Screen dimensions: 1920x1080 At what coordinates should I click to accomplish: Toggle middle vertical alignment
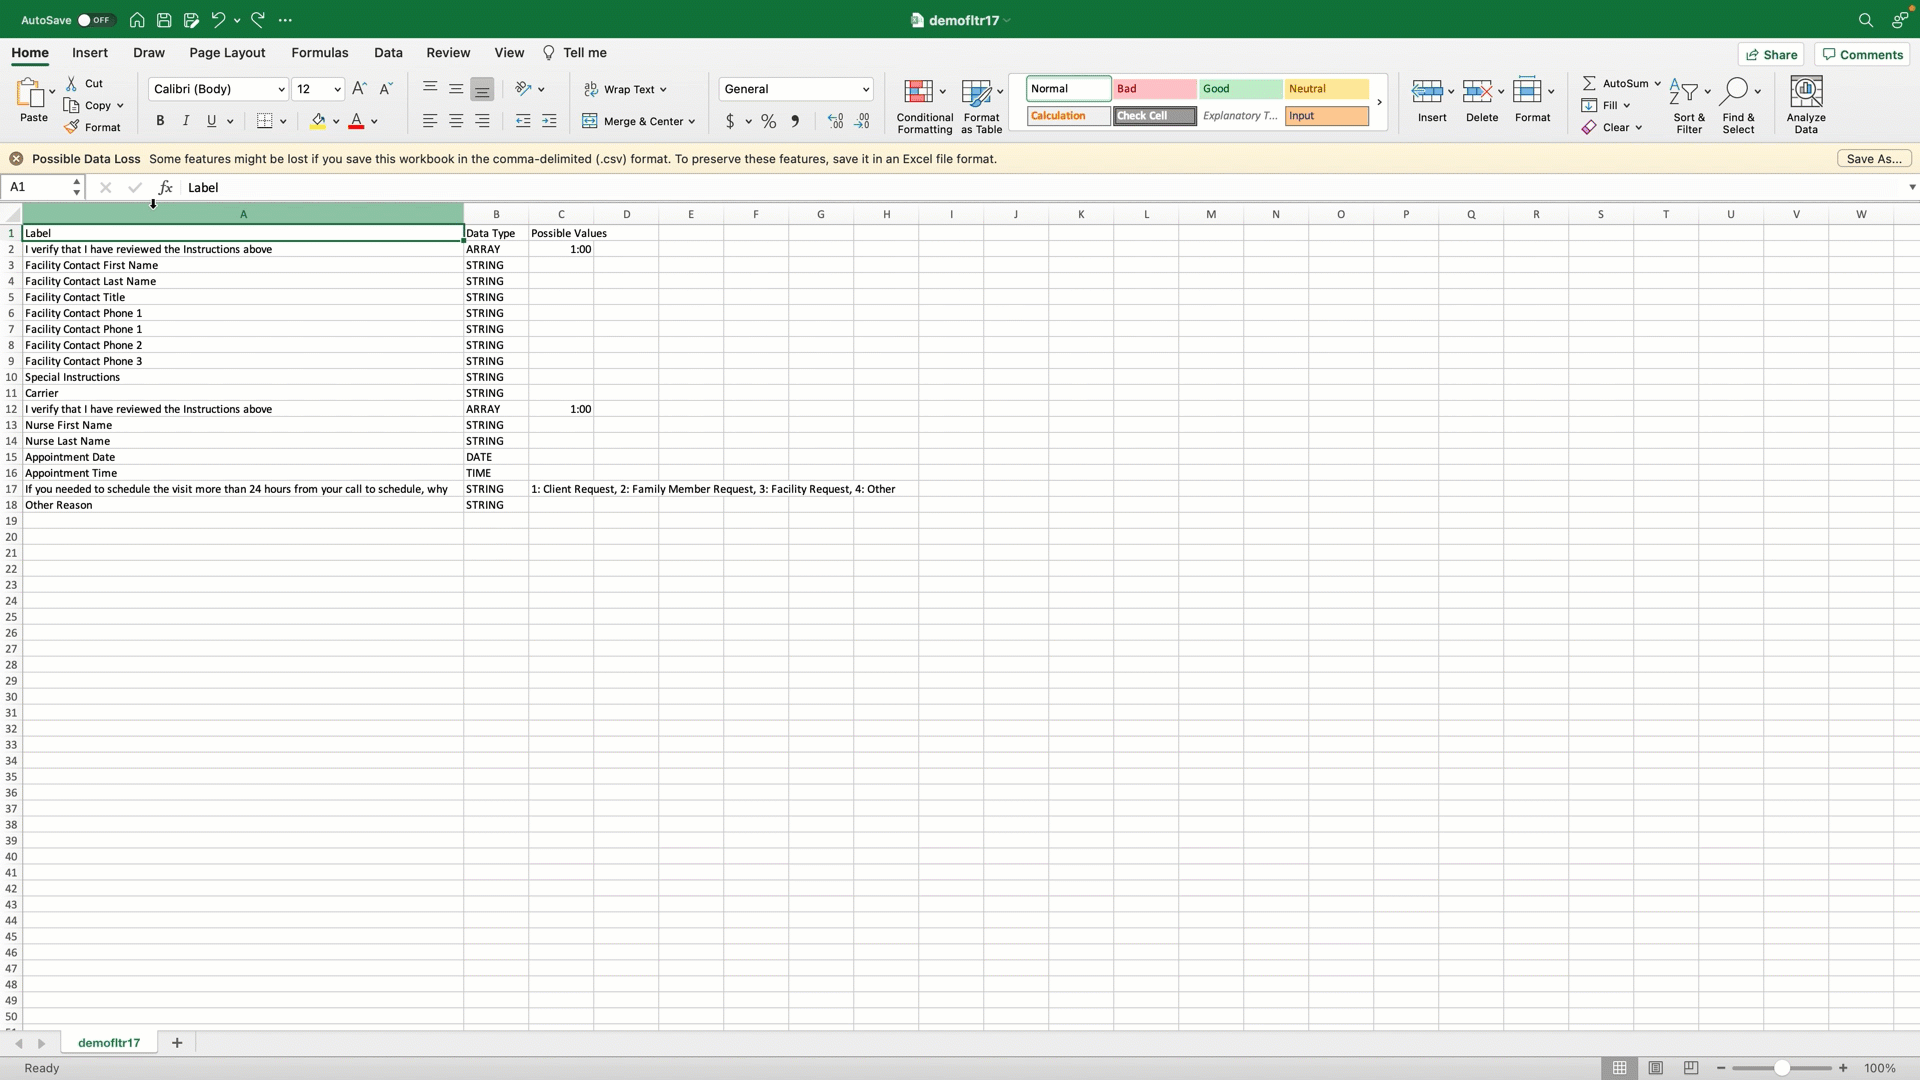[x=456, y=89]
